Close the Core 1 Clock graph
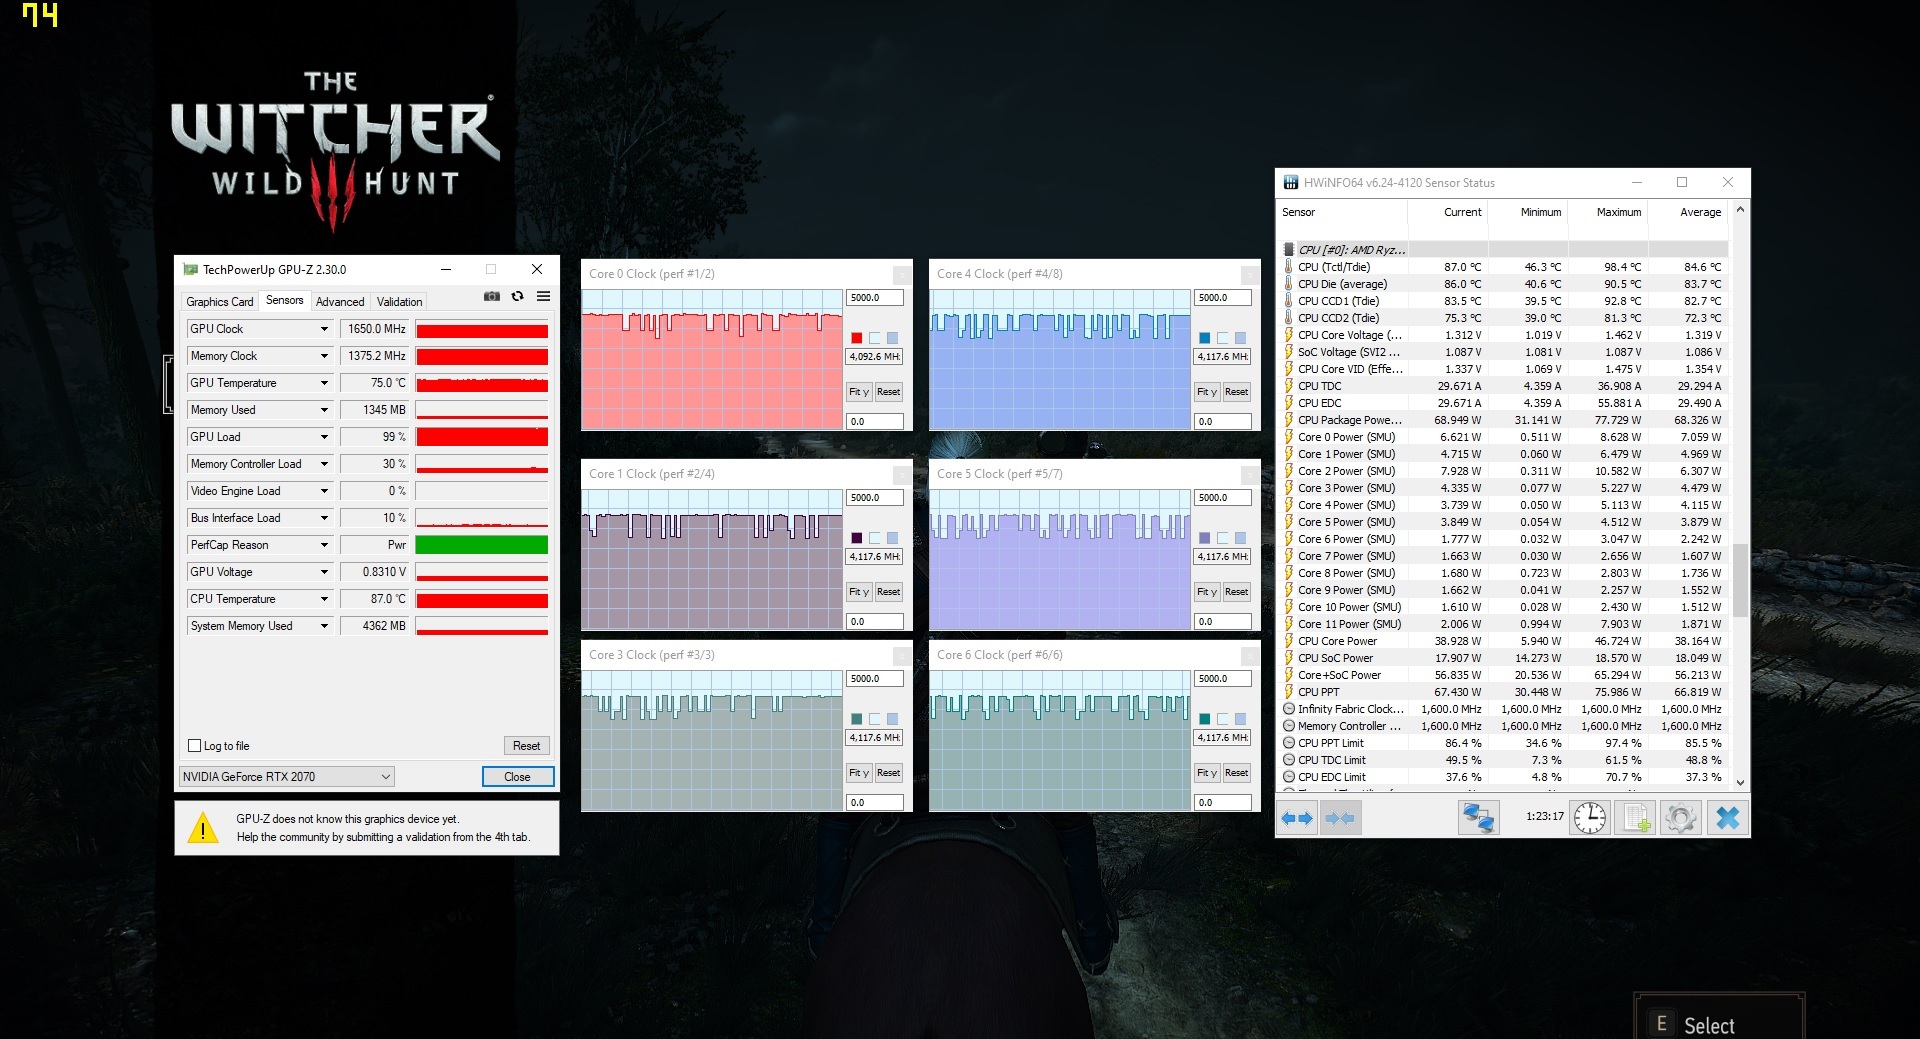Viewport: 1920px width, 1039px height. (902, 474)
